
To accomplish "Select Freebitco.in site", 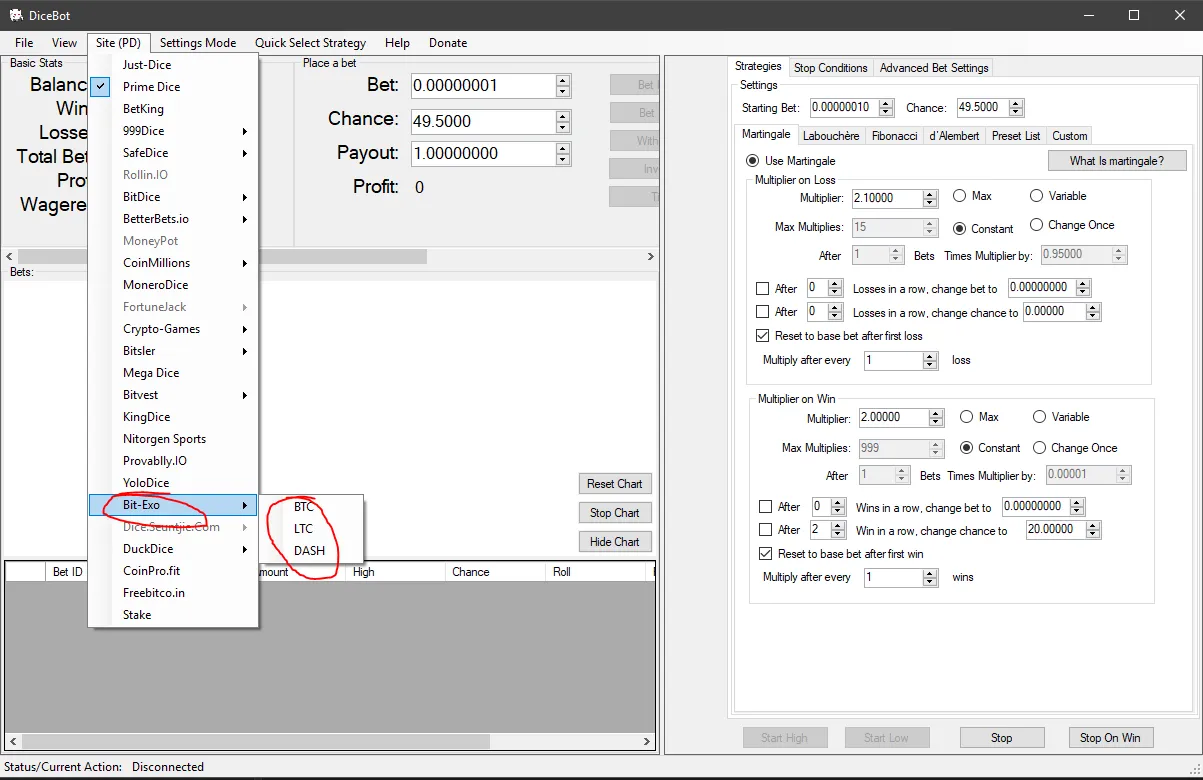I will (173, 593).
